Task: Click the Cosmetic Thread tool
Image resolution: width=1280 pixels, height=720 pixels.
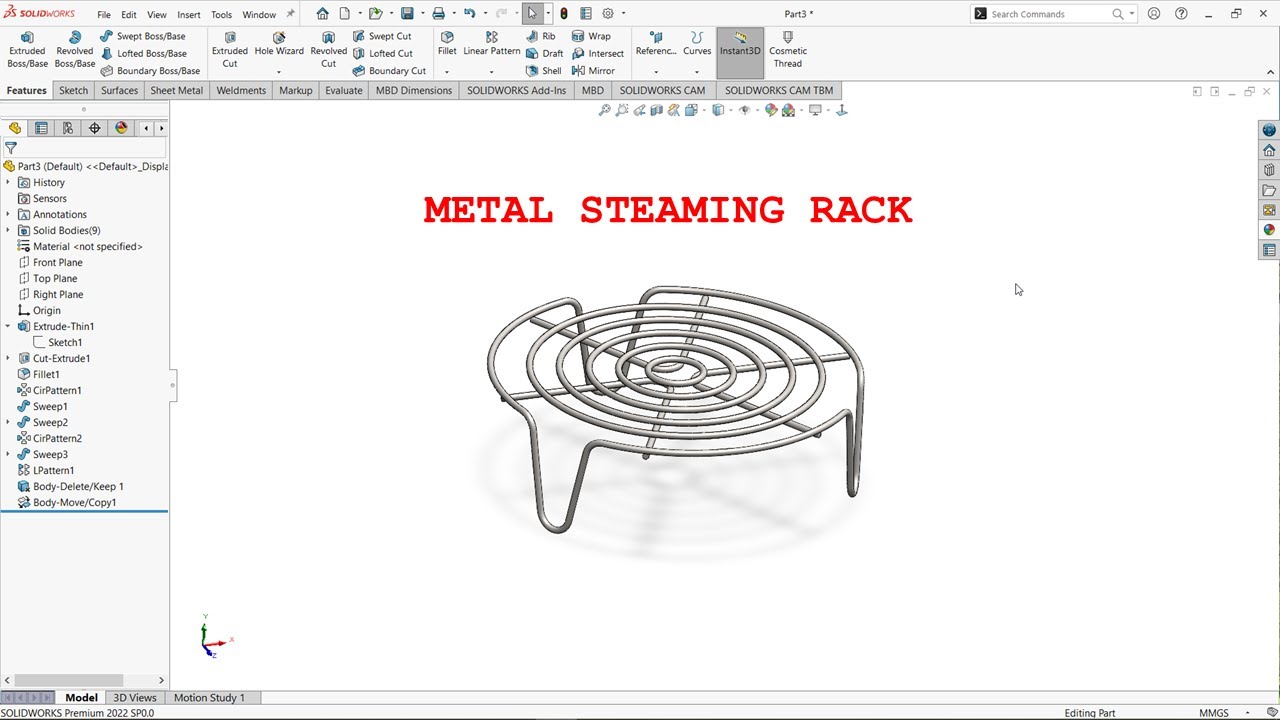Action: pos(788,50)
